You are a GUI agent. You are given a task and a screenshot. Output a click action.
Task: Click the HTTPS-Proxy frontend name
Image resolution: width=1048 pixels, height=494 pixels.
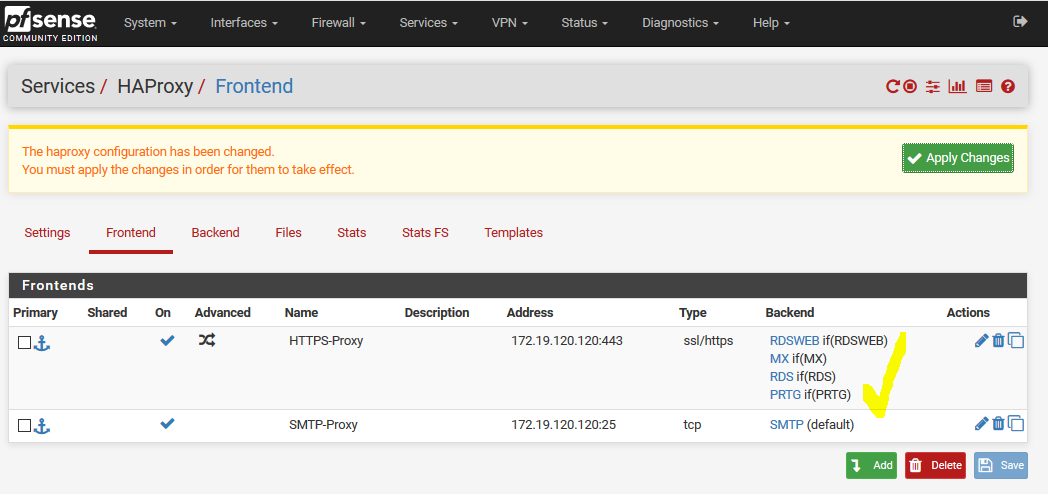click(326, 340)
